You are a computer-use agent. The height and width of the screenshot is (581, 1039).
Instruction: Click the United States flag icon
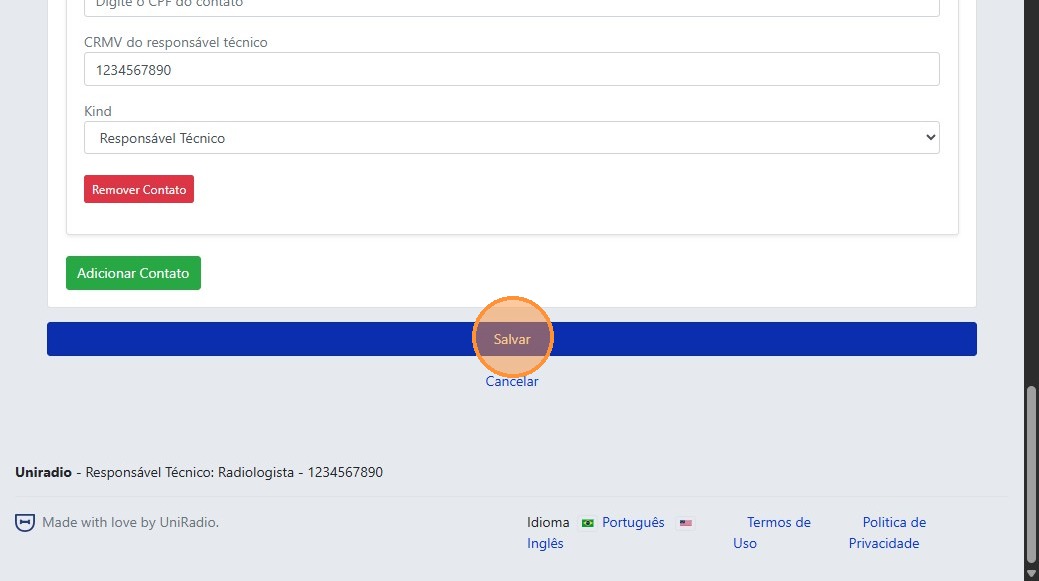click(685, 523)
